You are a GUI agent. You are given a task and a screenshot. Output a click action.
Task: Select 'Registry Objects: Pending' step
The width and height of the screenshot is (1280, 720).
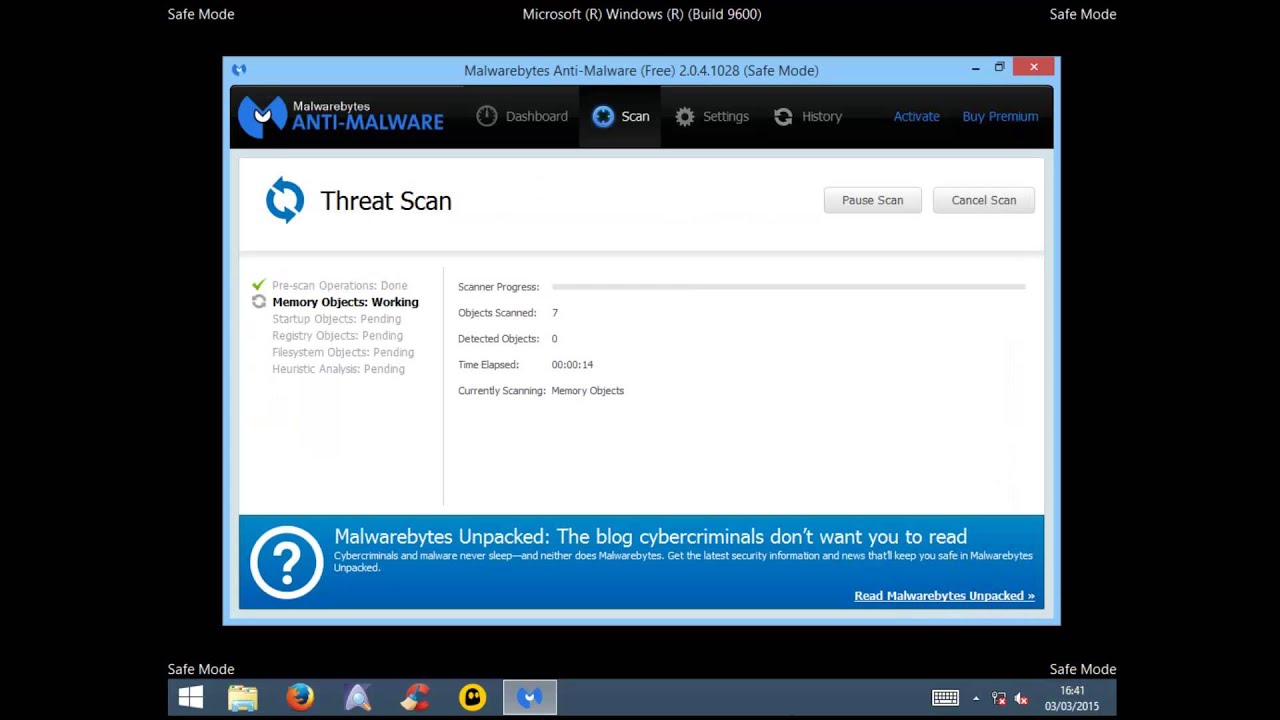pos(337,336)
